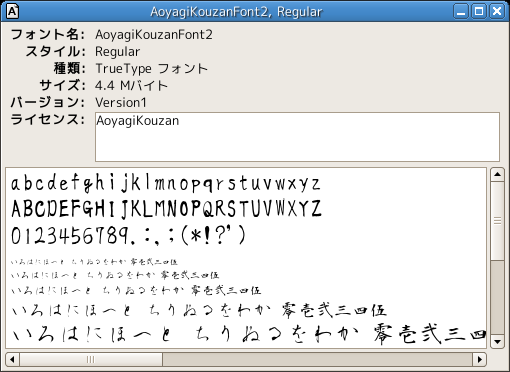Click the vertical scrollbar track below thumb
Viewport: 510px width, 372px height.
(497, 297)
